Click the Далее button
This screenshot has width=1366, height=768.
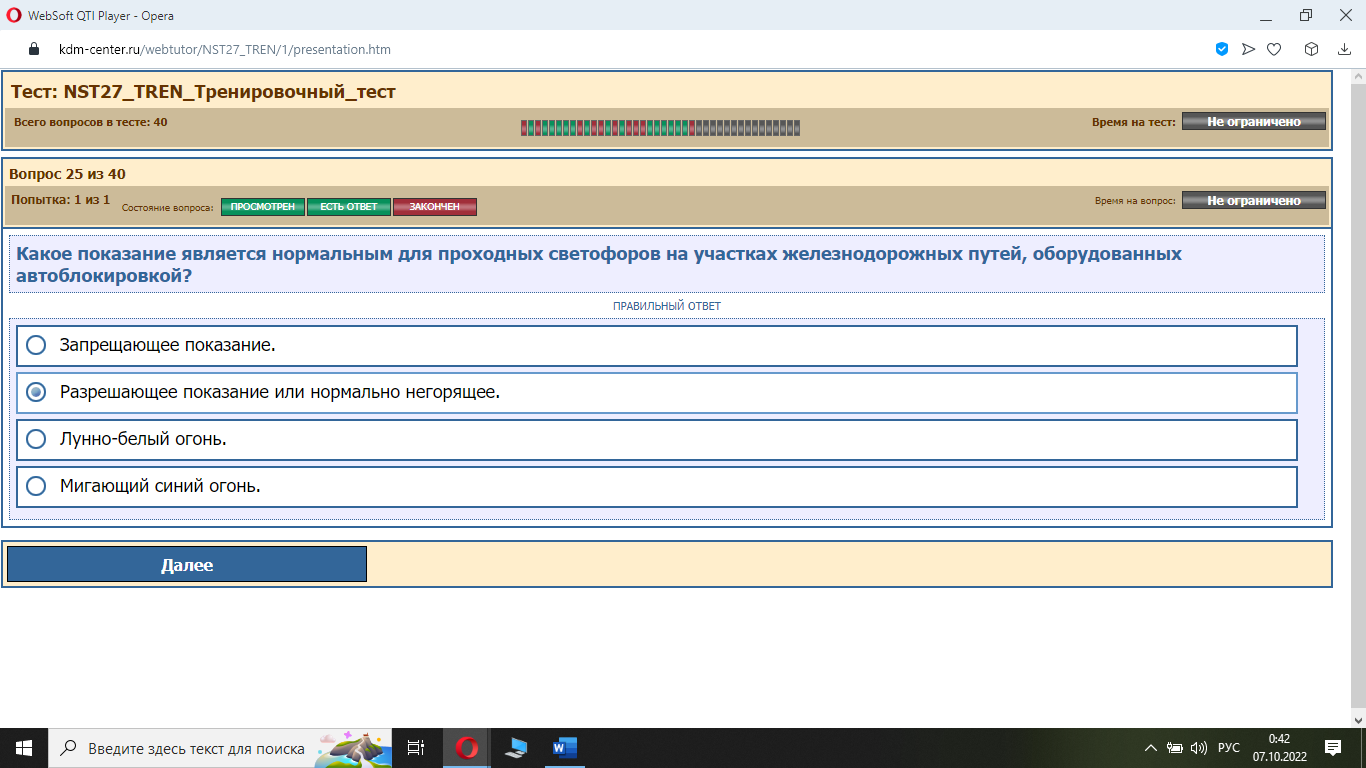[187, 564]
